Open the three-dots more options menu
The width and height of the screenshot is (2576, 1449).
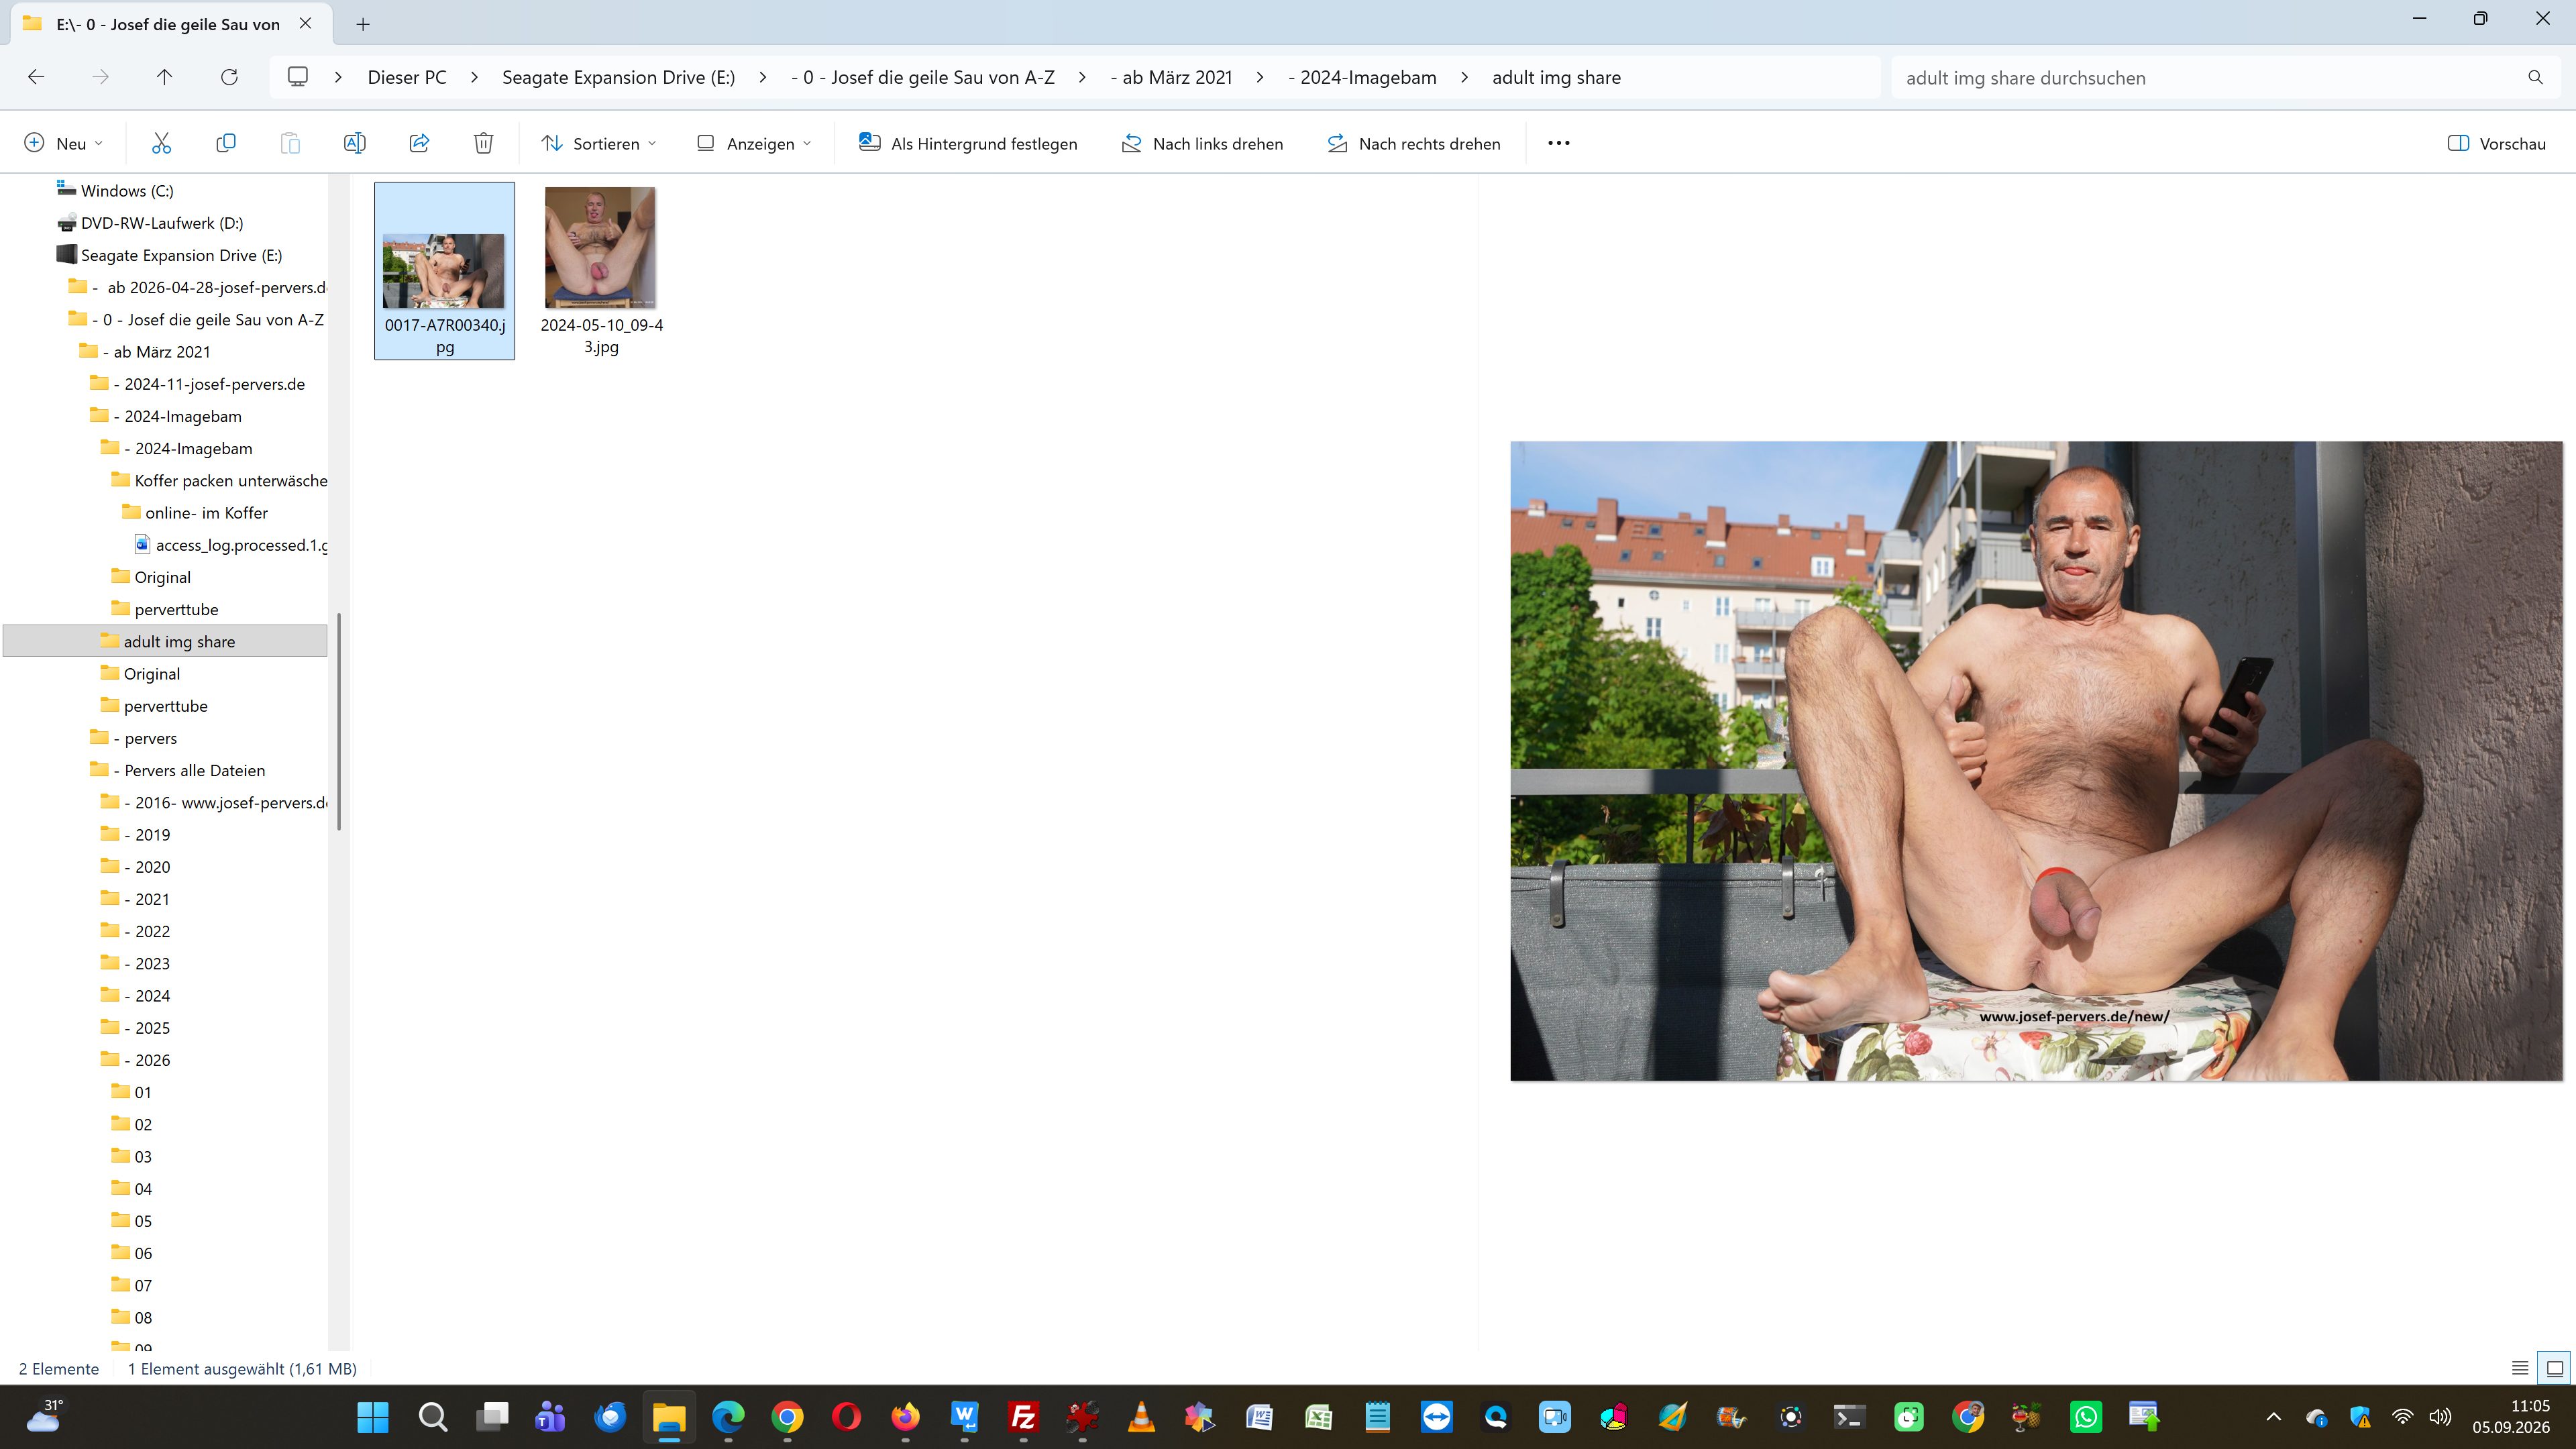[1558, 143]
